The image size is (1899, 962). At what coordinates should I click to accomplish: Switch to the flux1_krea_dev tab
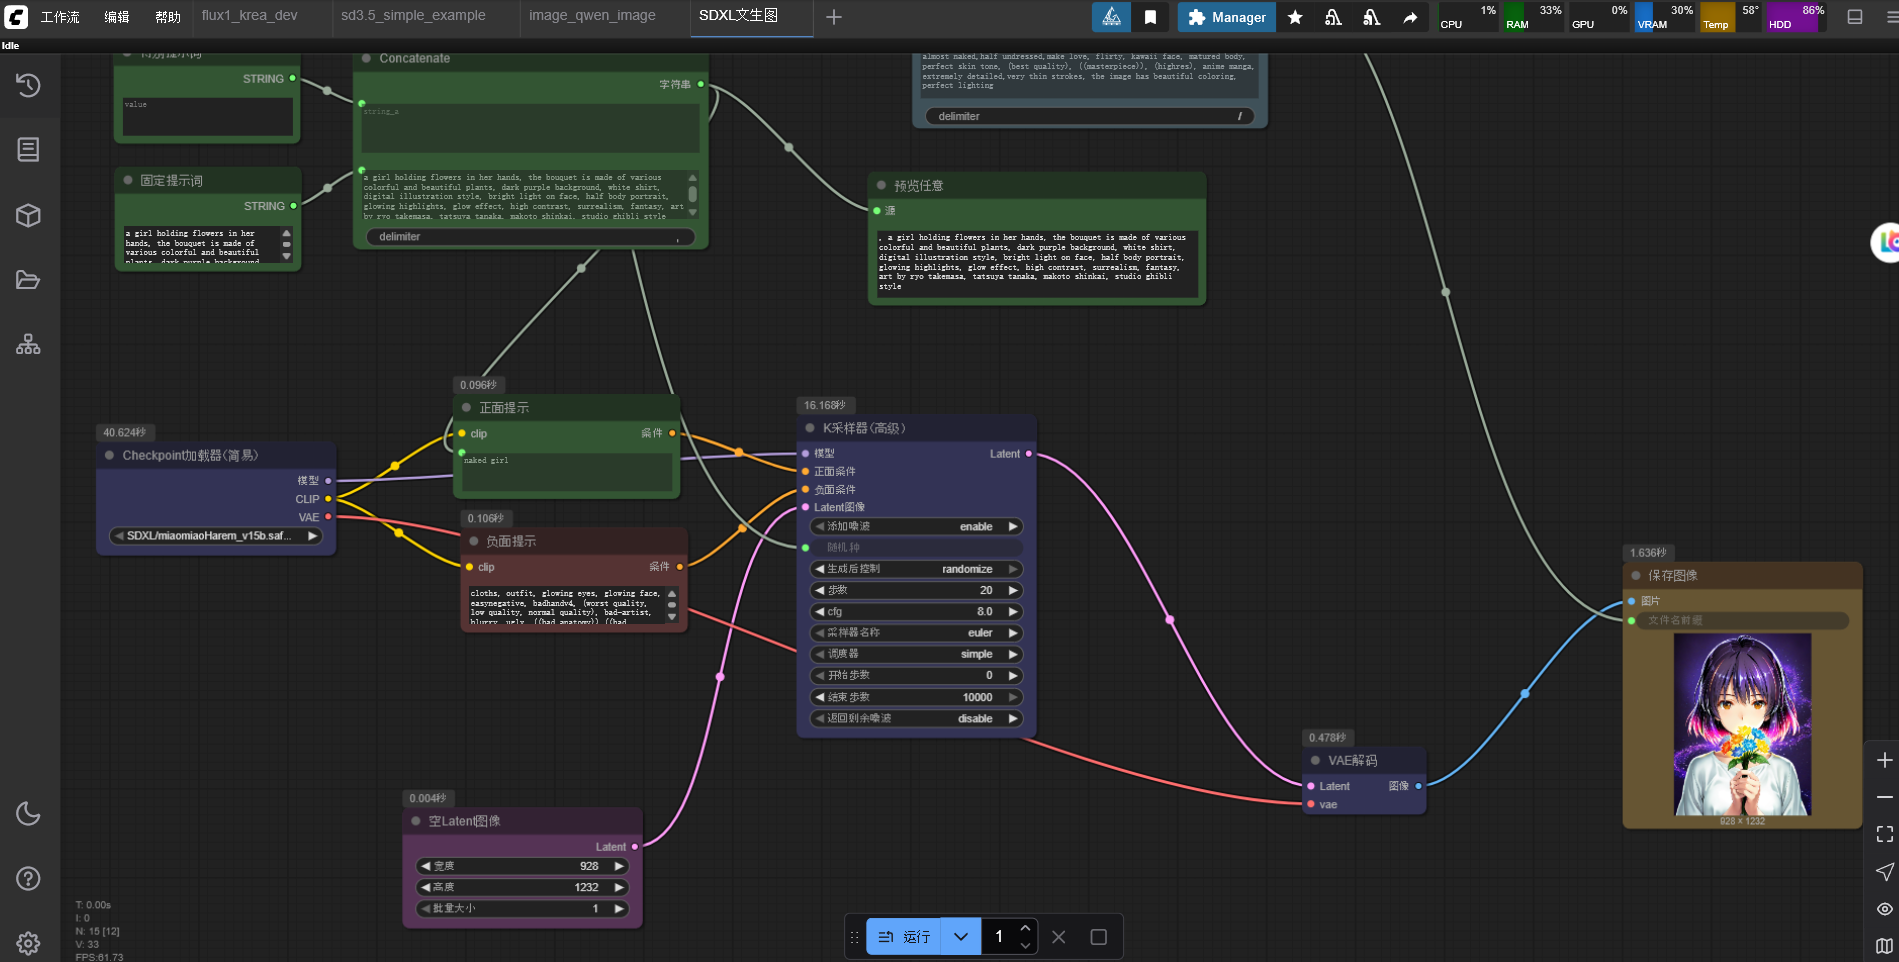tap(250, 16)
